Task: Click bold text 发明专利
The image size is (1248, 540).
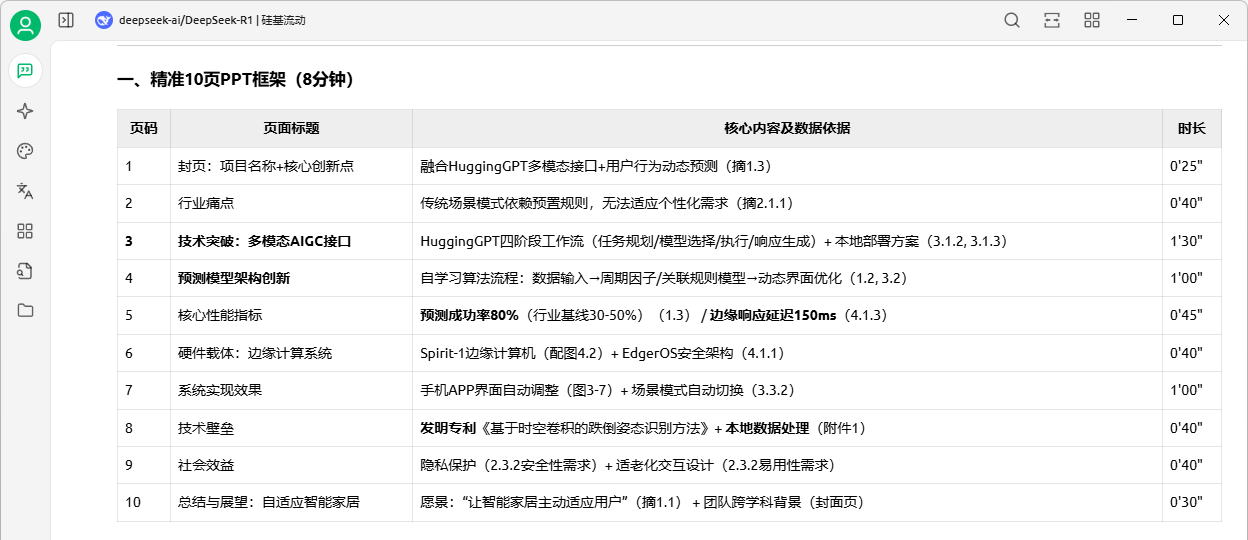Action: click(x=449, y=428)
